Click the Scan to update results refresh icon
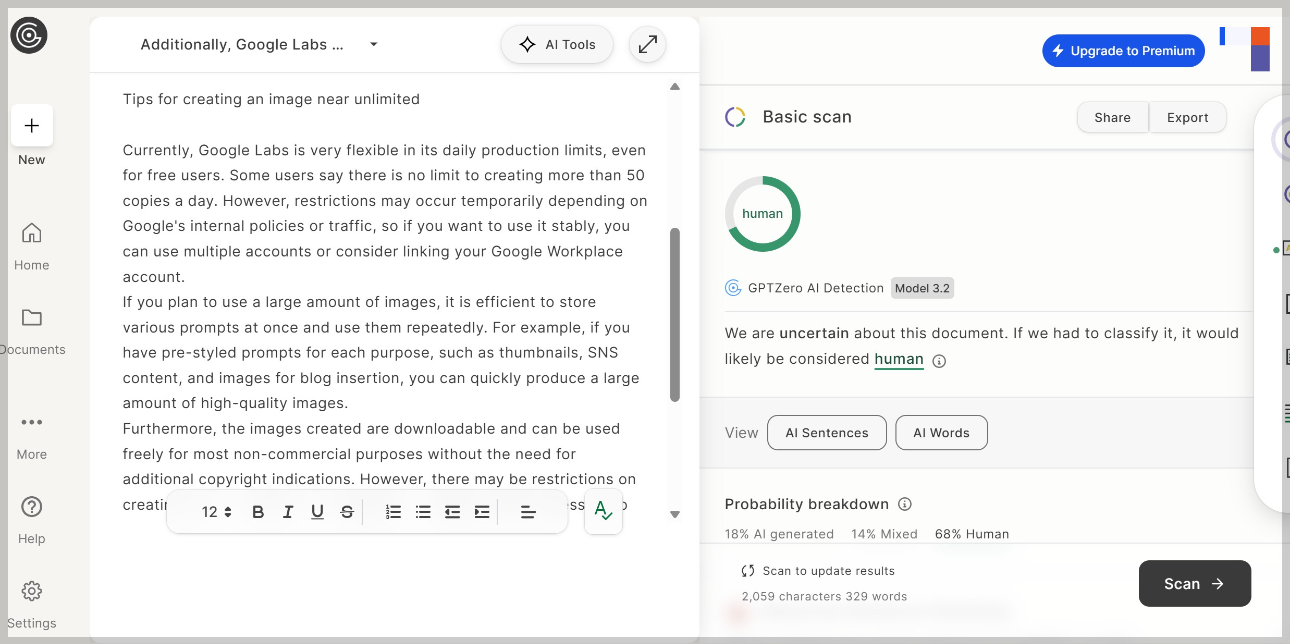Viewport: 1290px width, 644px height. click(748, 571)
